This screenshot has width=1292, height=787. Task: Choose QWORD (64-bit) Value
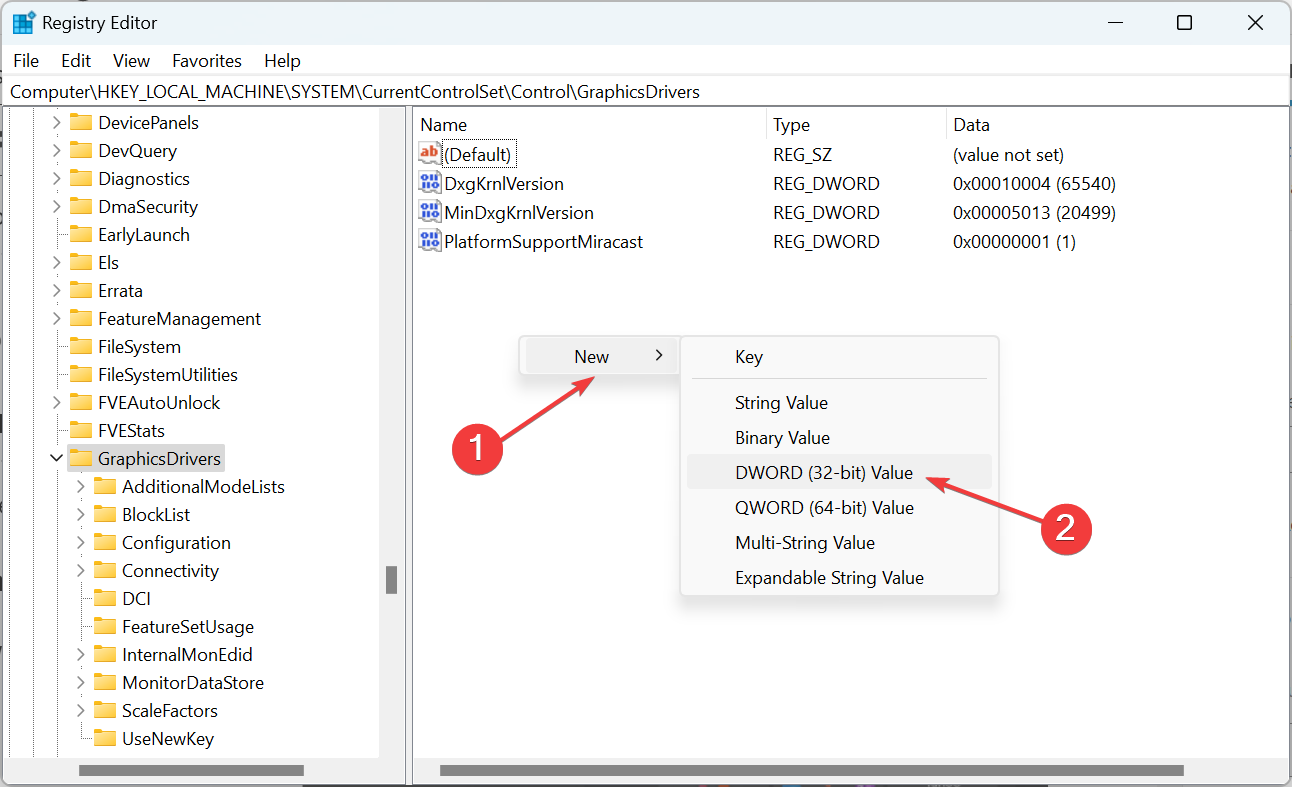point(839,507)
